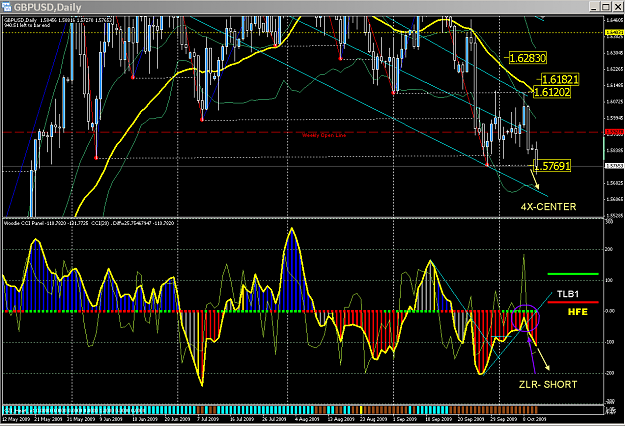Open the chart window system menu icon
The image size is (625, 426).
(x=6, y=7)
